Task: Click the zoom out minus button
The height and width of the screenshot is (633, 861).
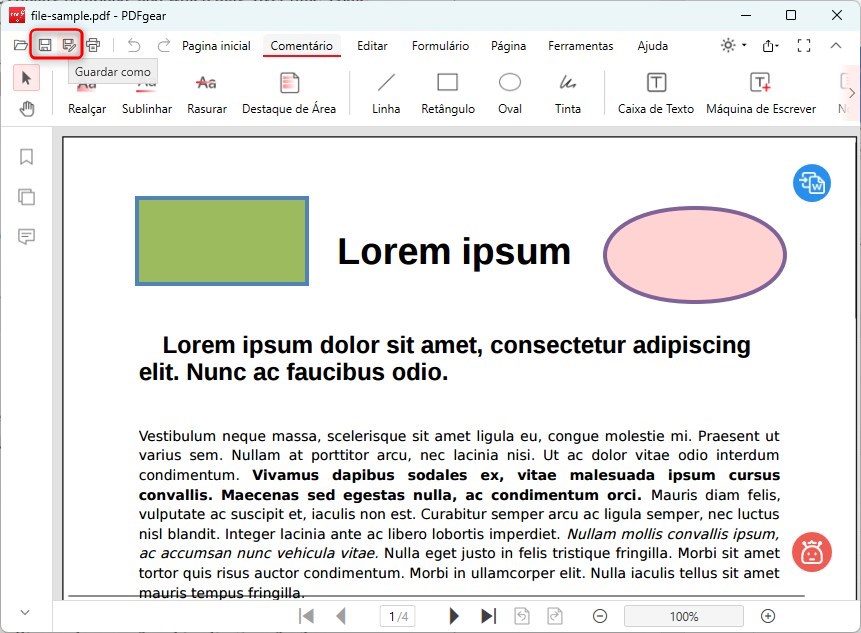Action: pos(600,616)
